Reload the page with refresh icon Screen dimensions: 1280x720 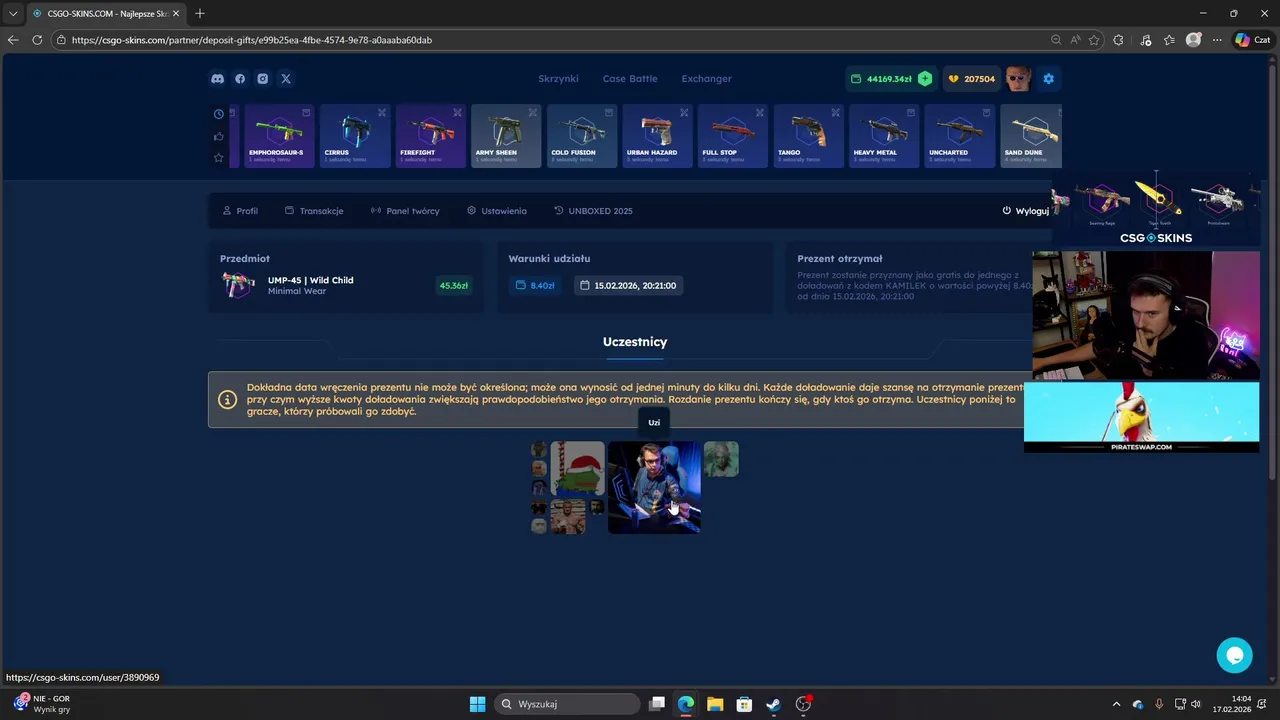click(37, 40)
